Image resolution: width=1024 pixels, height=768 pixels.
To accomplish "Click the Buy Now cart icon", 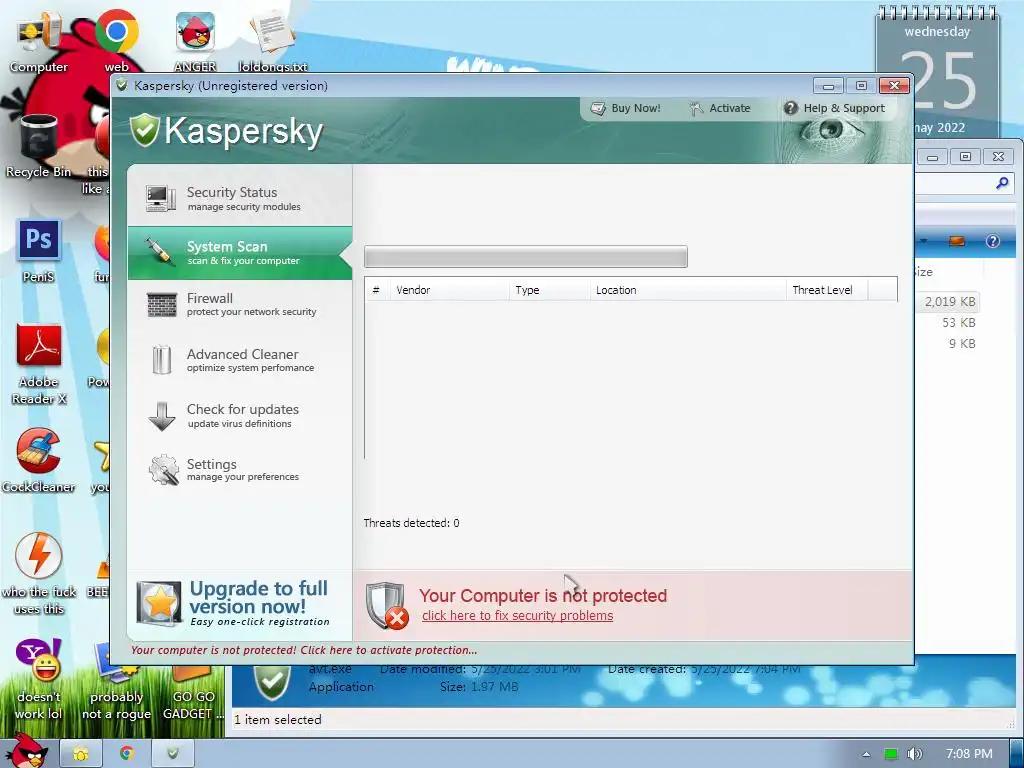I will [x=598, y=108].
